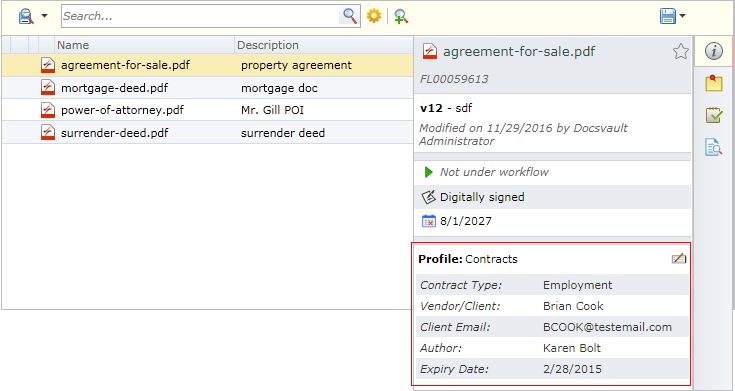Click the 'Digitally signed' label
735x391 pixels.
482,197
